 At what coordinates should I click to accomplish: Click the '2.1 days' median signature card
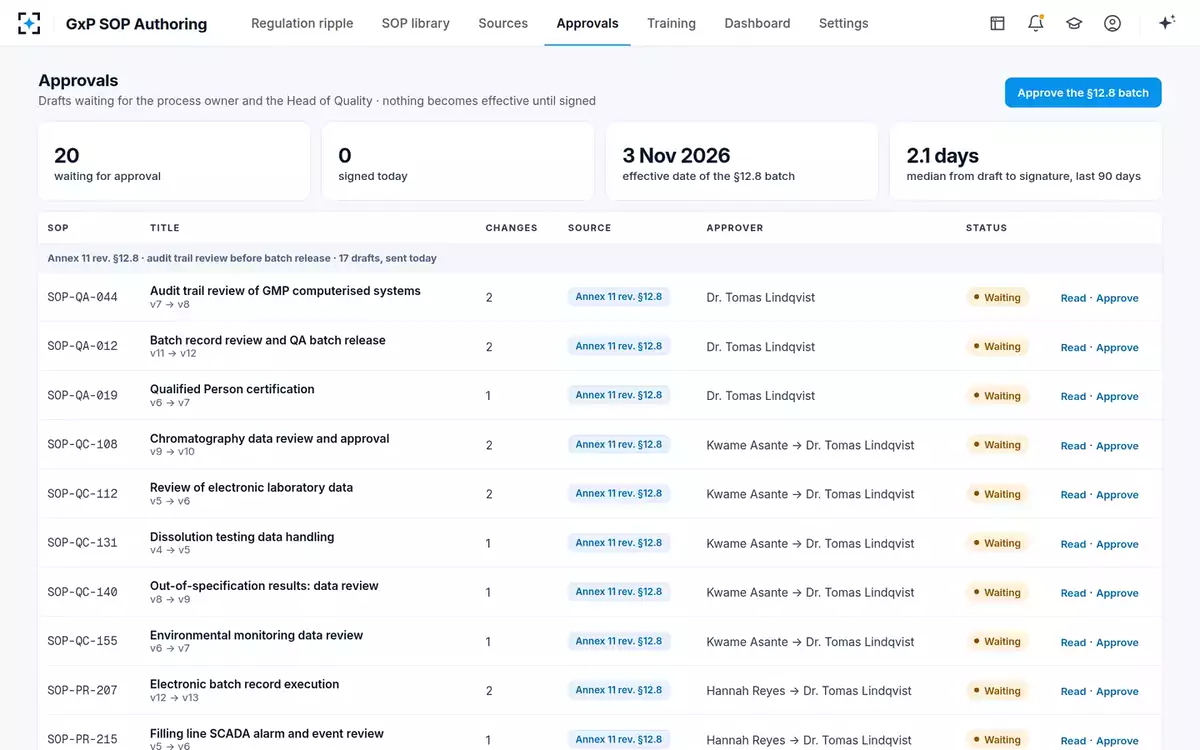1026,162
